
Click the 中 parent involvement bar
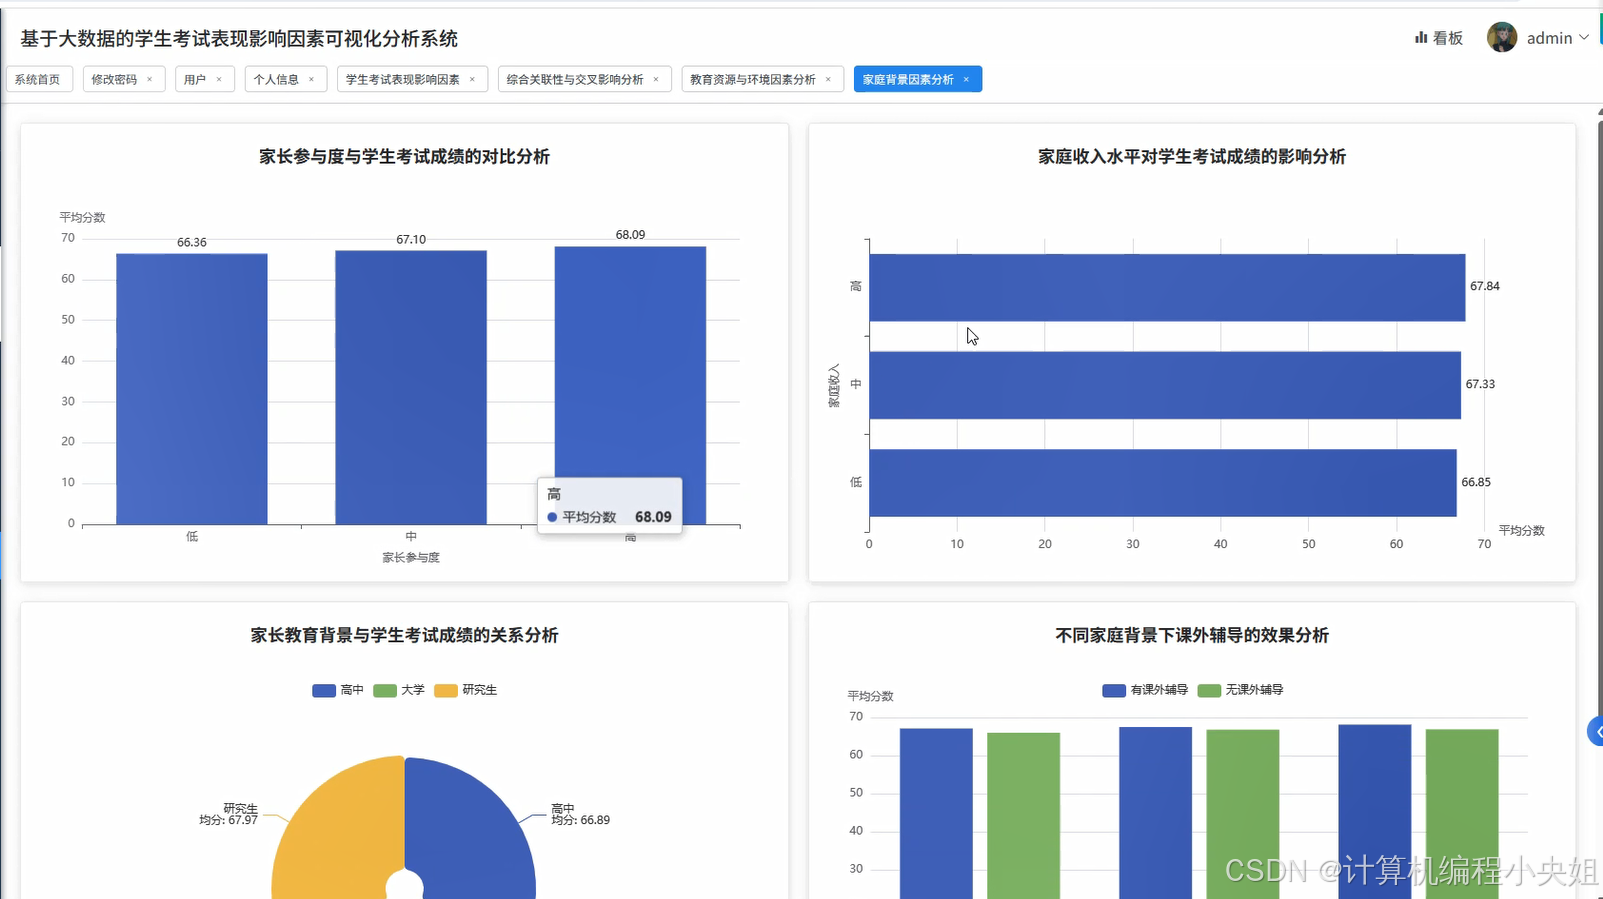[x=411, y=387]
